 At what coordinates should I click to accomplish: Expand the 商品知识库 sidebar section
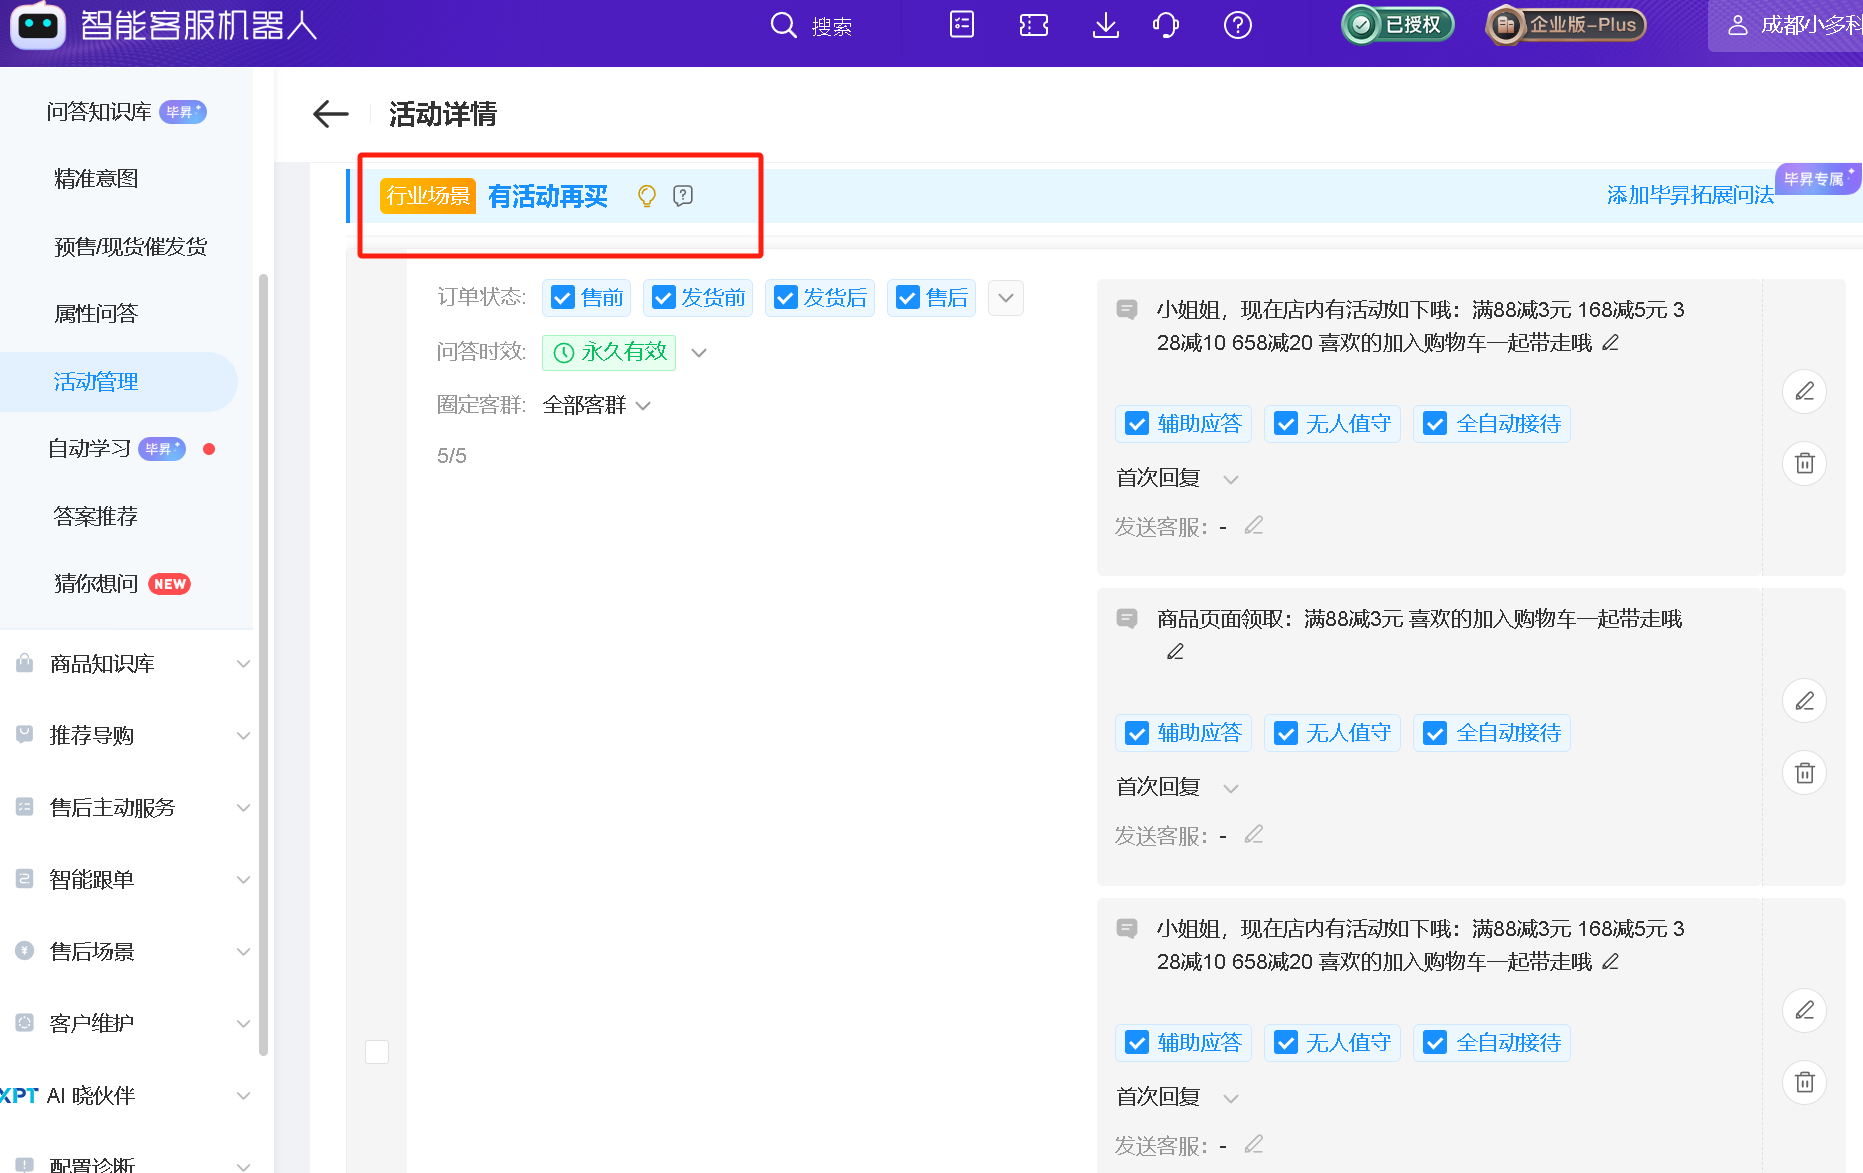click(x=243, y=664)
